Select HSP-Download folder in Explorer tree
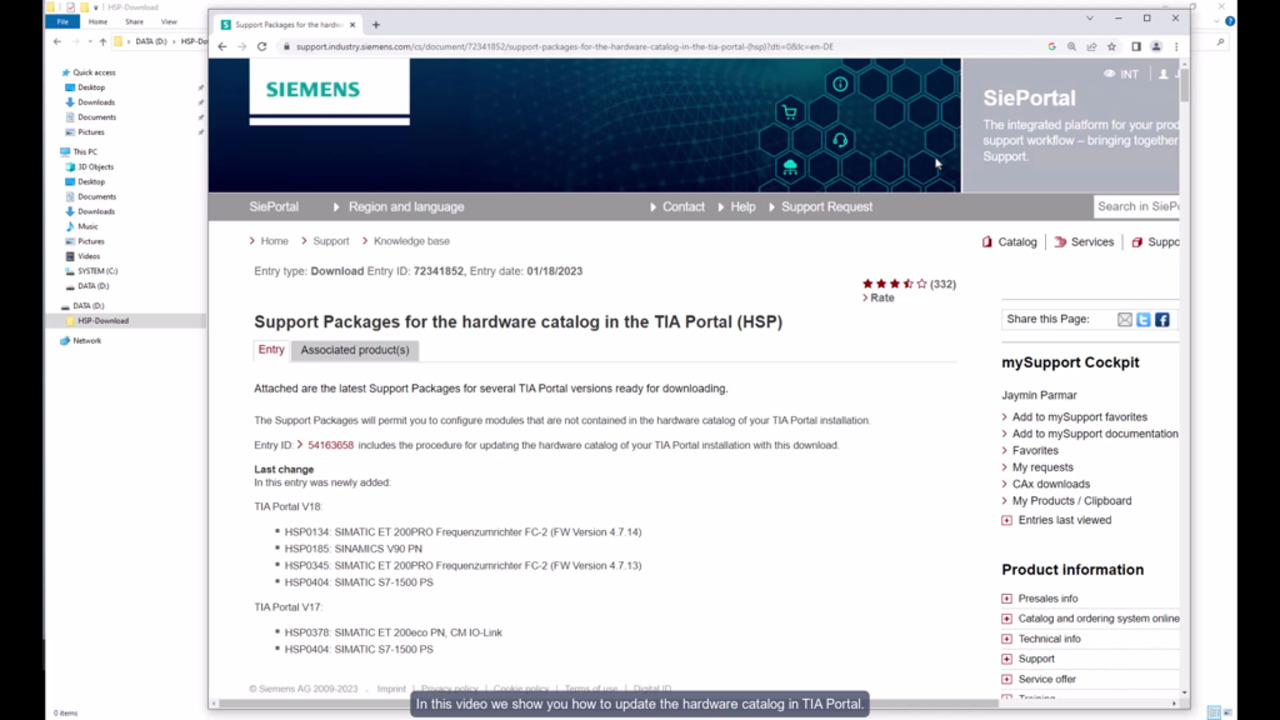 tap(103, 321)
